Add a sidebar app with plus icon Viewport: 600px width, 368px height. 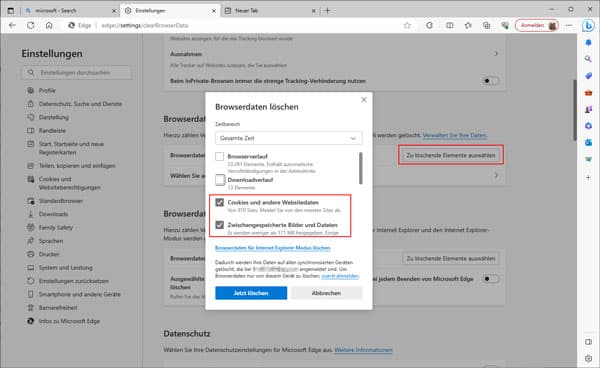pos(588,177)
